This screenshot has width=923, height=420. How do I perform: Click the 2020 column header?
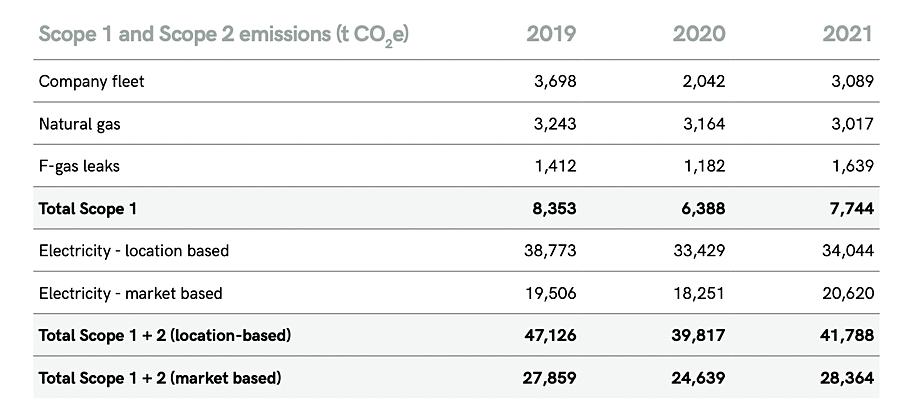click(x=699, y=33)
